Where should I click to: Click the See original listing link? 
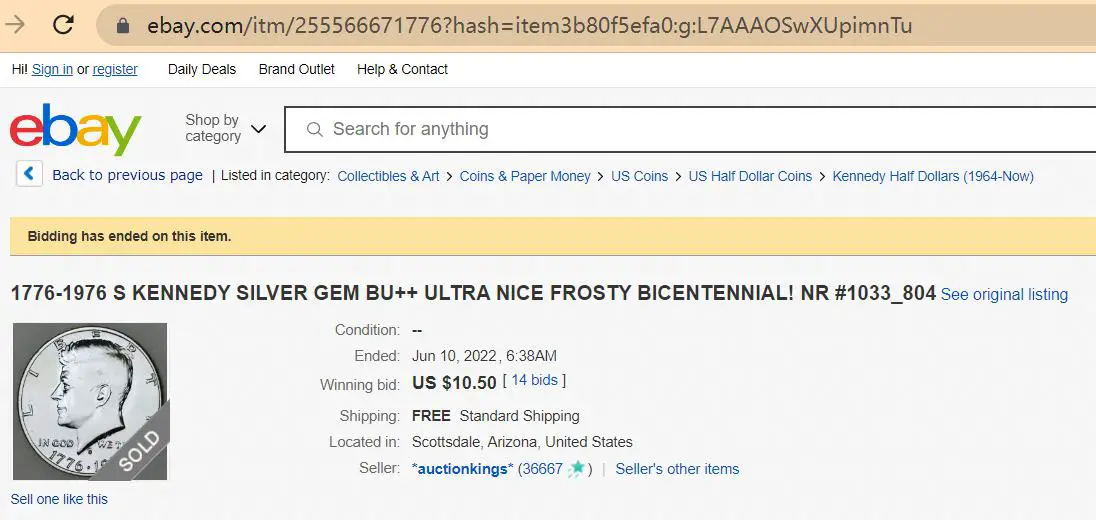[x=1004, y=295]
